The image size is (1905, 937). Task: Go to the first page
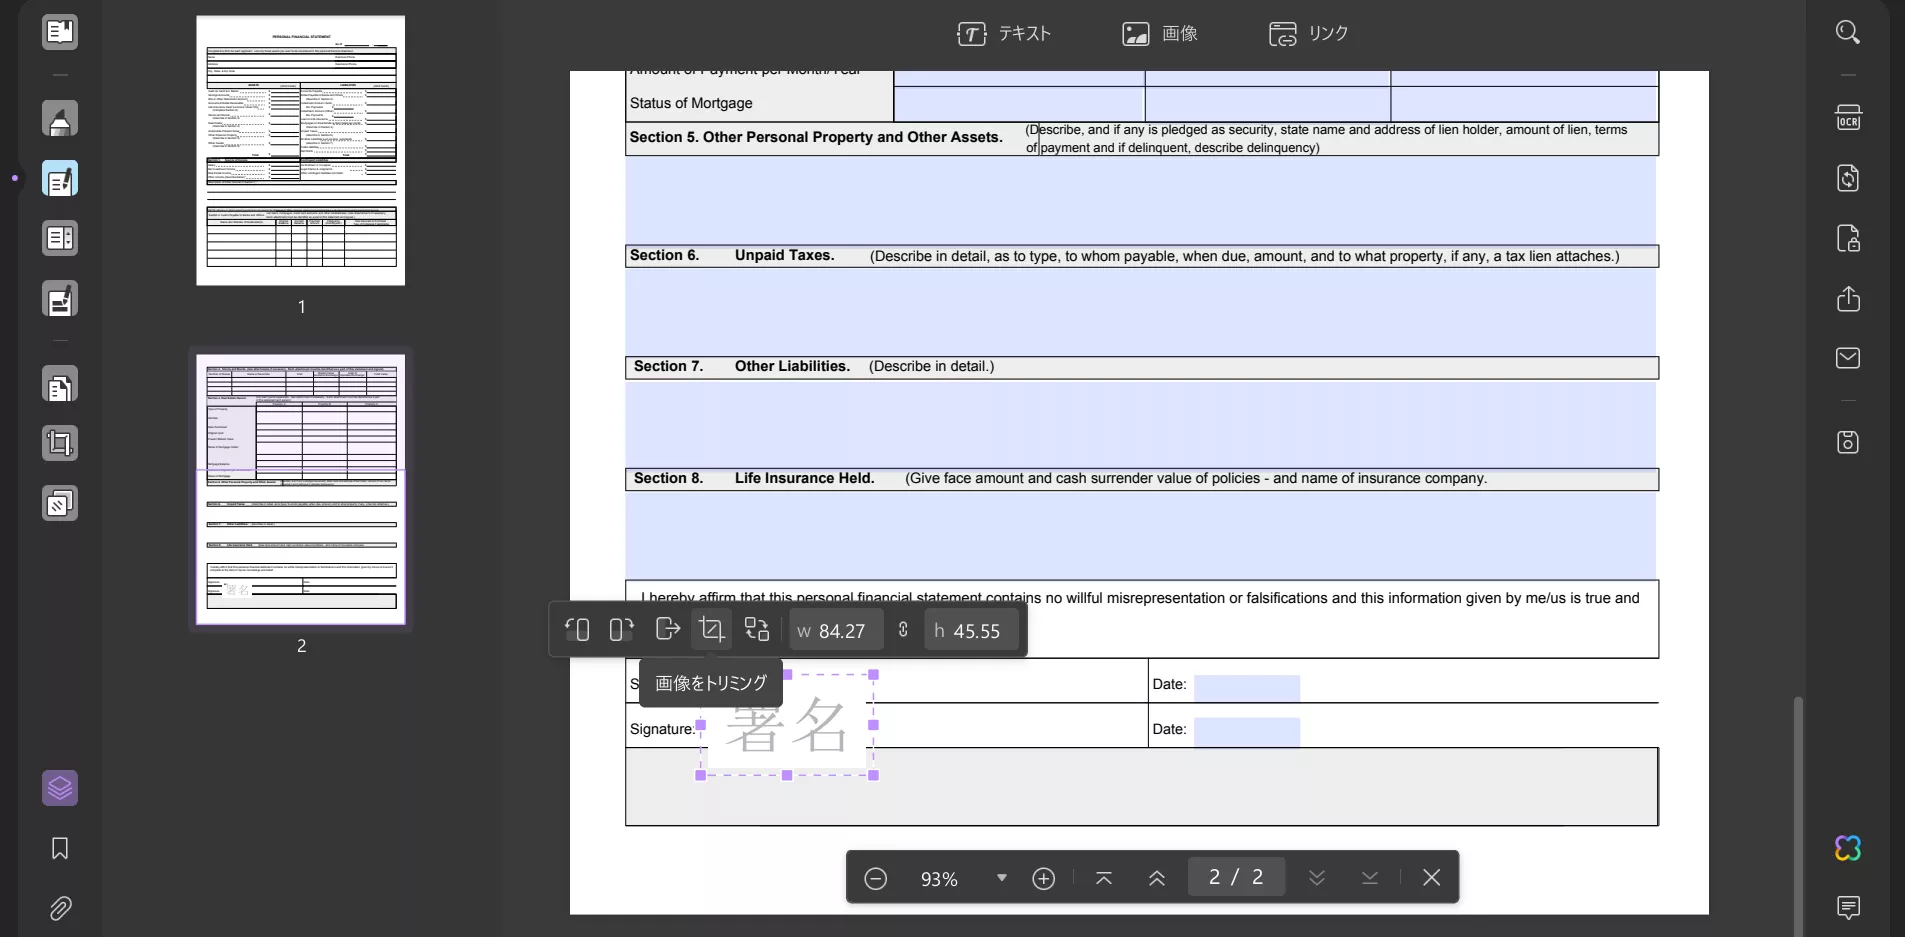tap(1104, 878)
